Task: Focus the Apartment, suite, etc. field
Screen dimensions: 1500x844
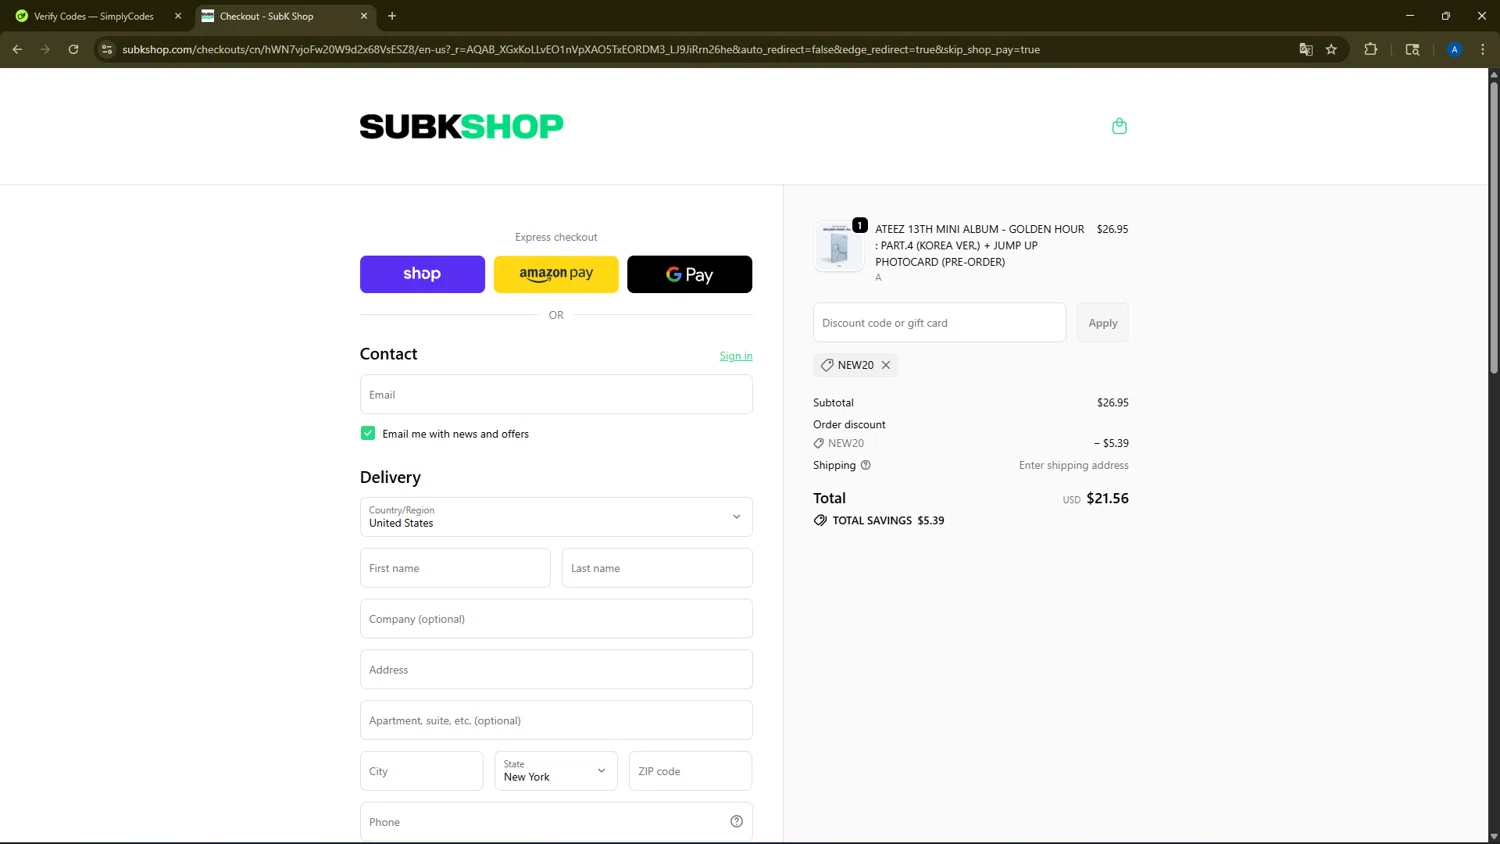Action: click(556, 720)
